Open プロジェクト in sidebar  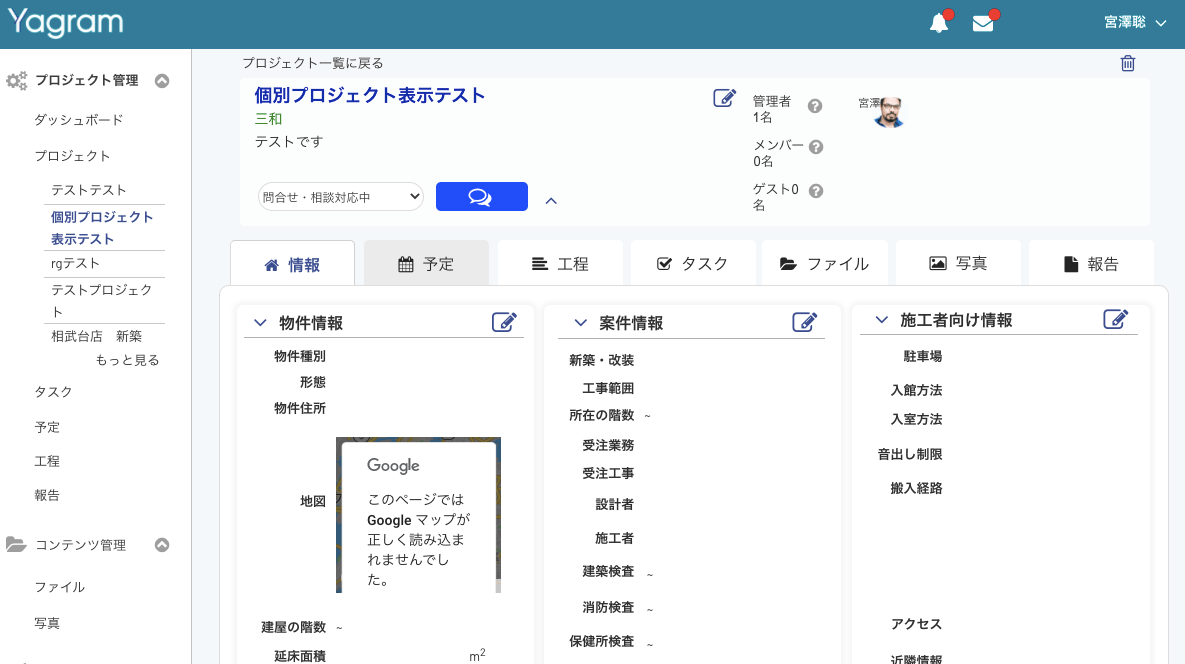pos(73,156)
